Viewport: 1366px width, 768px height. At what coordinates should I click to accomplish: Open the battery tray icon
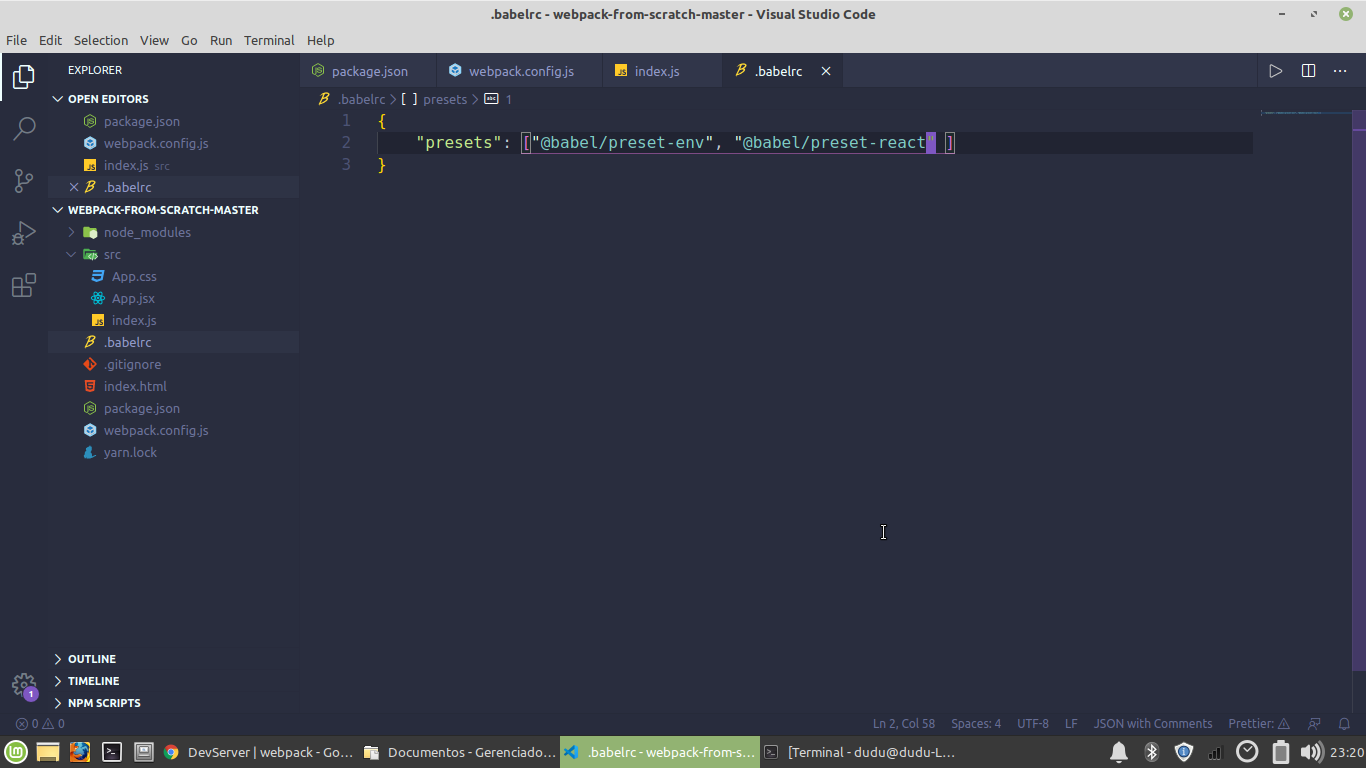pos(1280,752)
